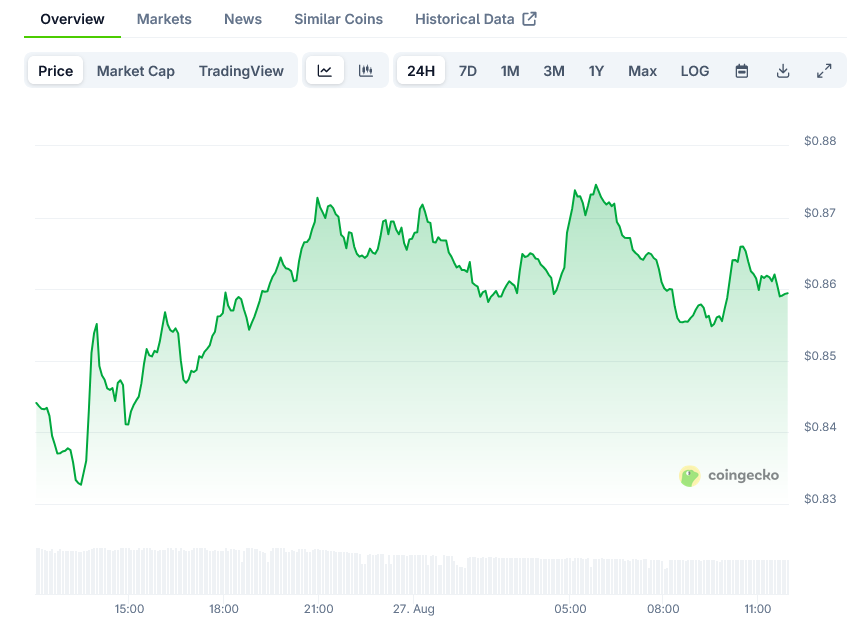Click the 18:00 time axis label
Viewport: 847px width, 626px height.
pos(224,609)
